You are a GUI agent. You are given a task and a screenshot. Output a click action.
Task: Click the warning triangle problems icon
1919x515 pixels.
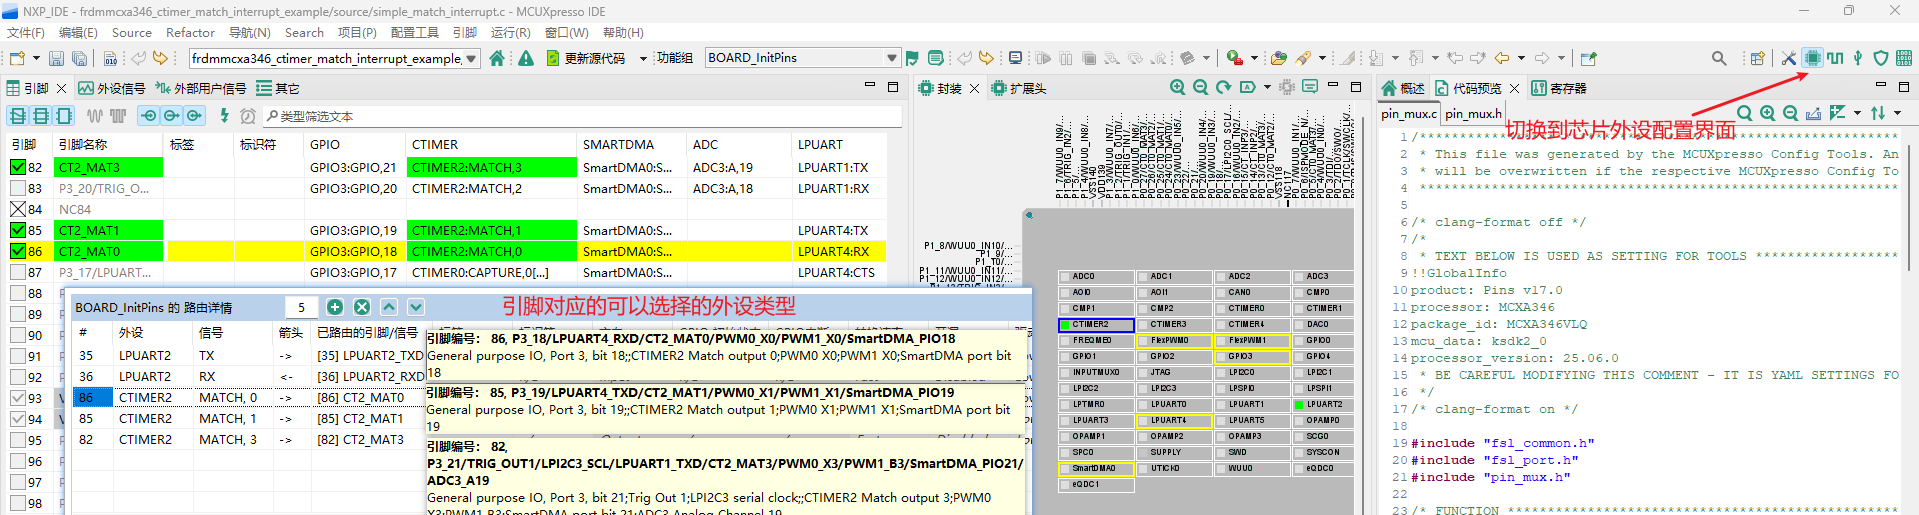tap(526, 58)
